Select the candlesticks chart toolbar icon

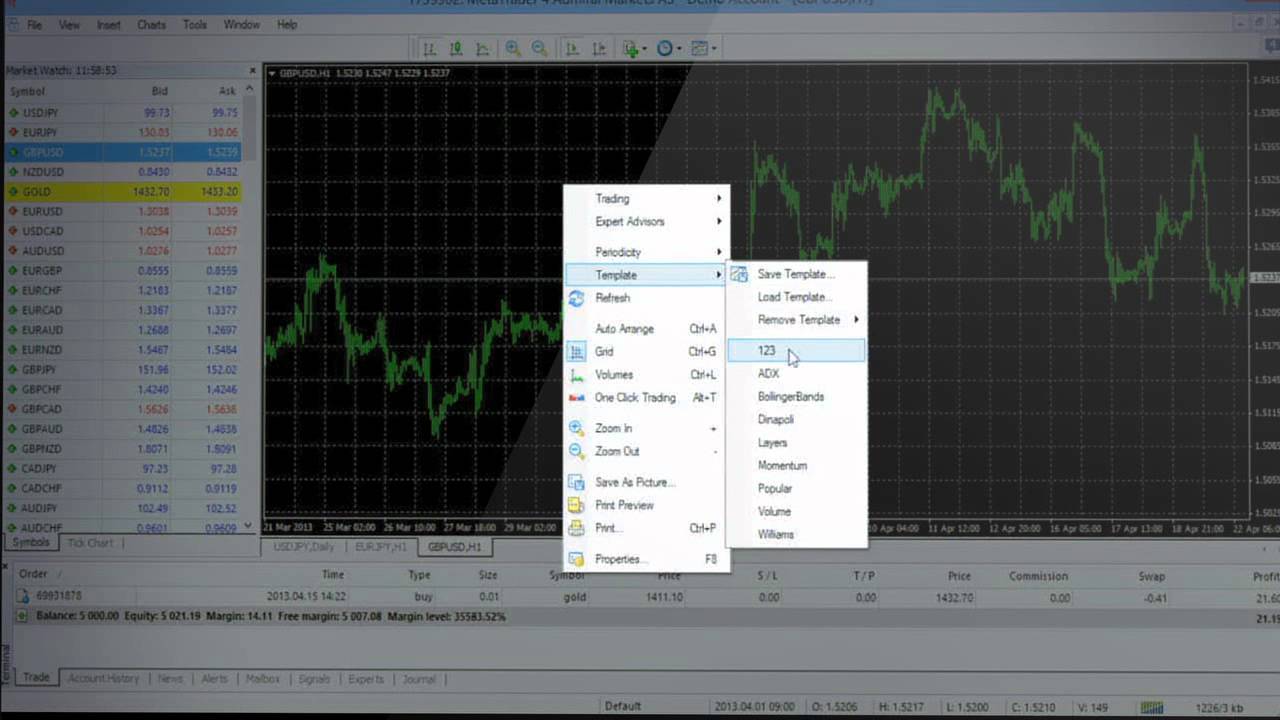coord(456,48)
